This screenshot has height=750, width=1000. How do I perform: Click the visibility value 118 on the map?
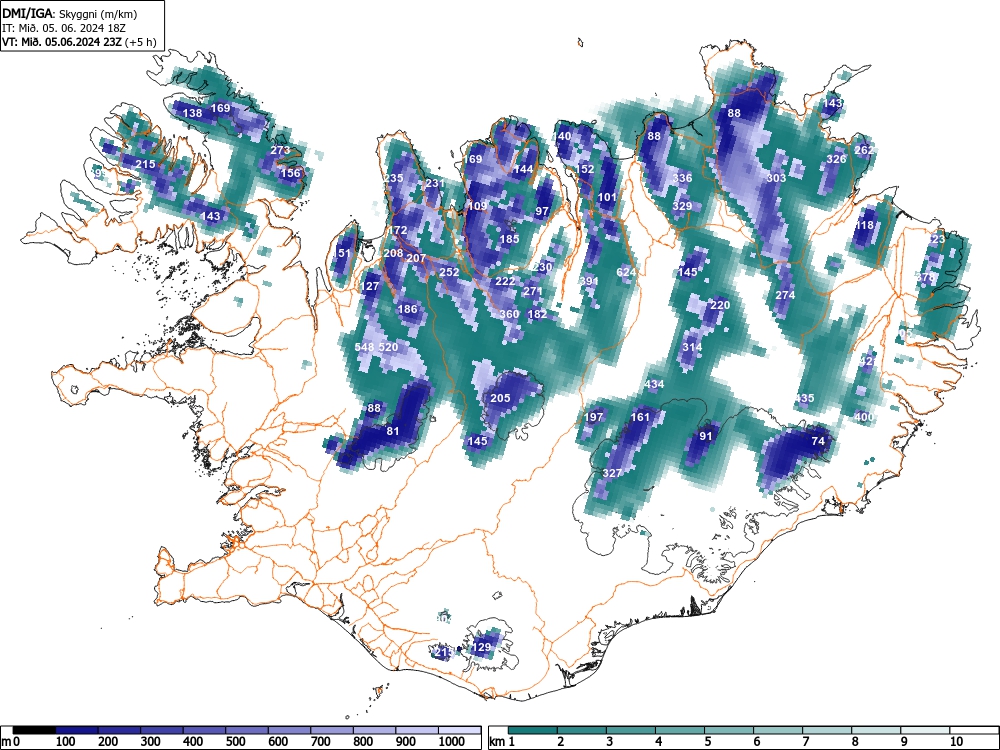[865, 225]
